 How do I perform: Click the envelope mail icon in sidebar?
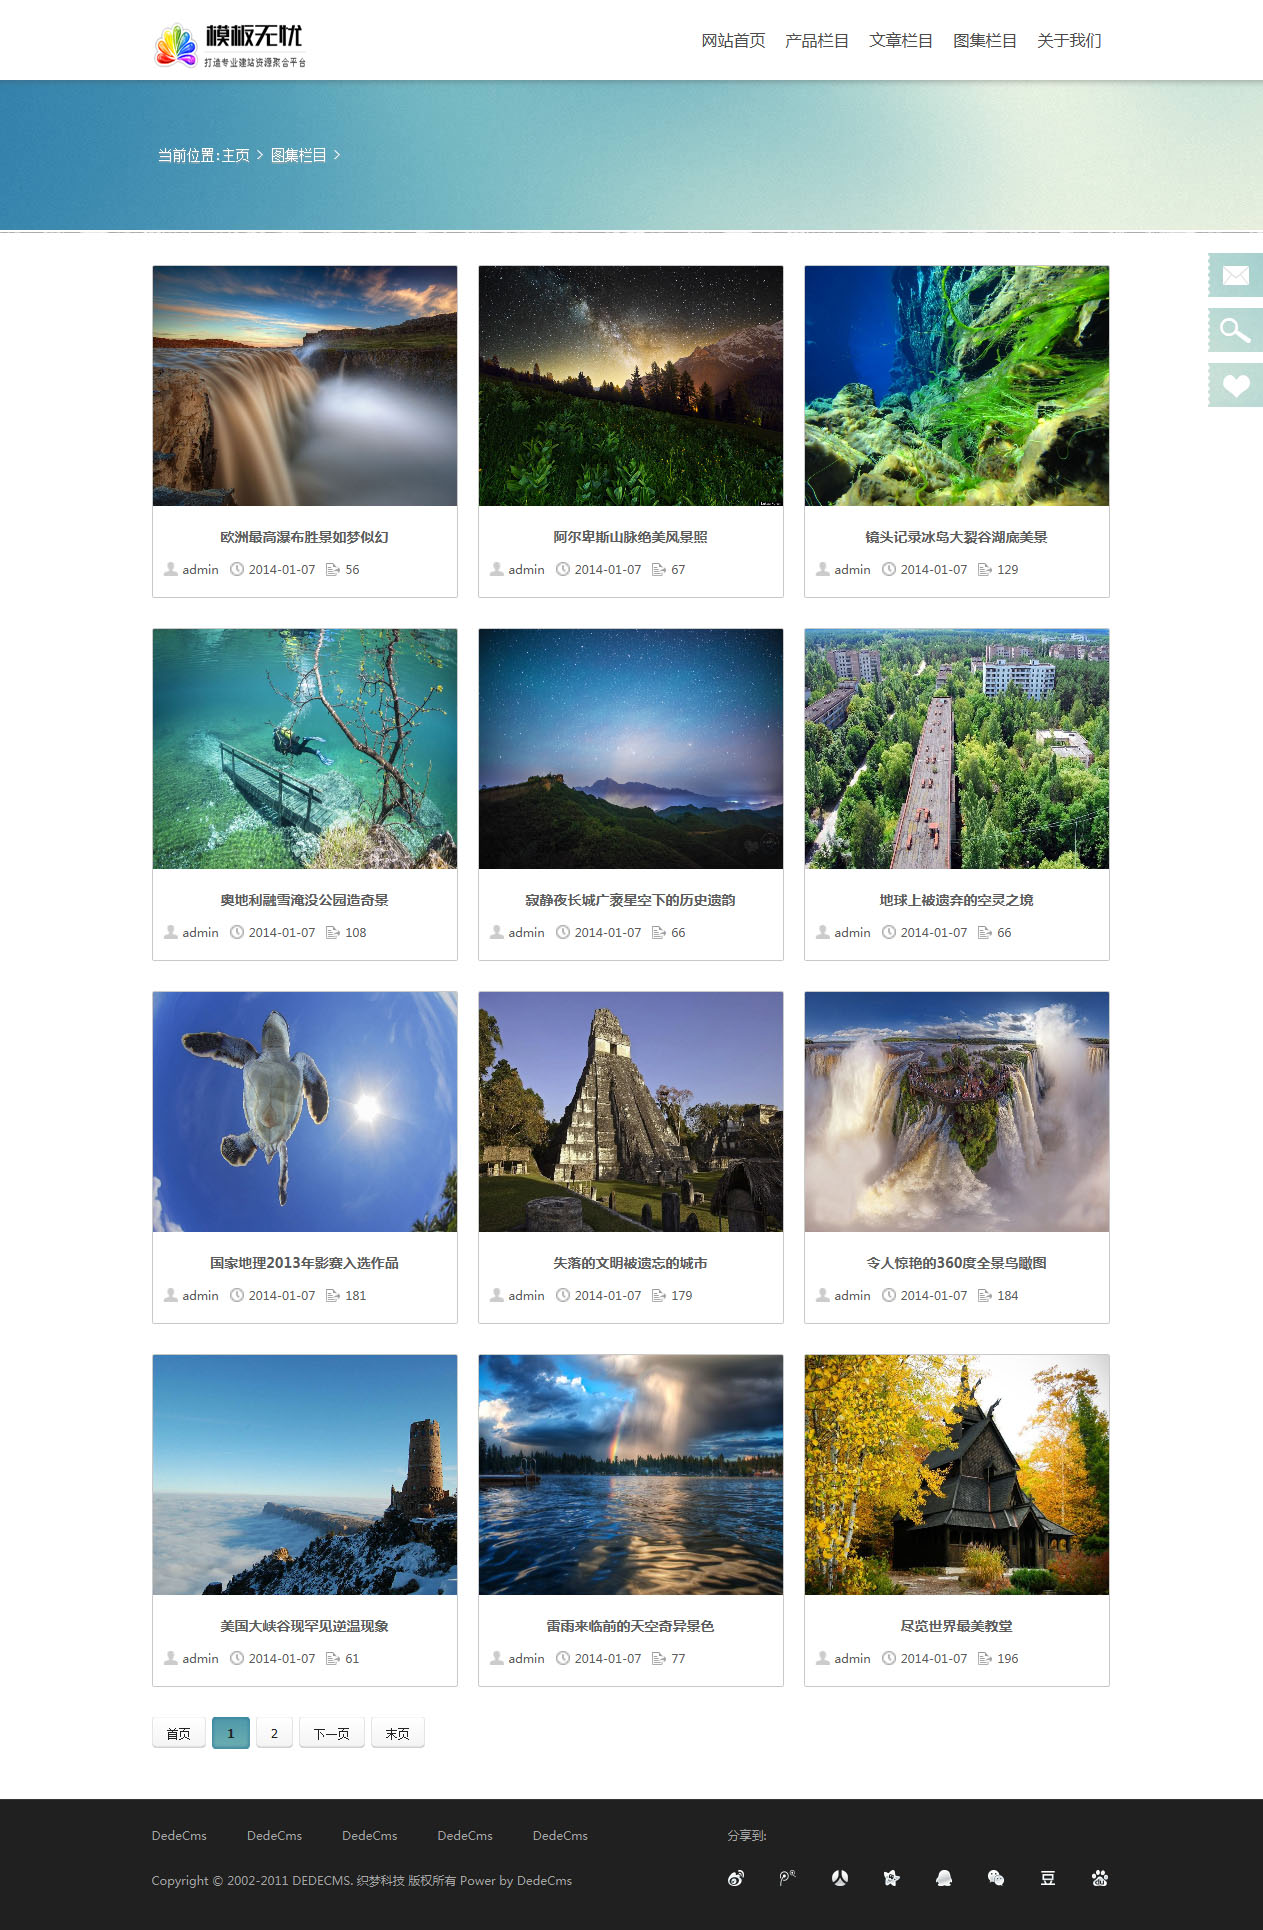pos(1236,275)
